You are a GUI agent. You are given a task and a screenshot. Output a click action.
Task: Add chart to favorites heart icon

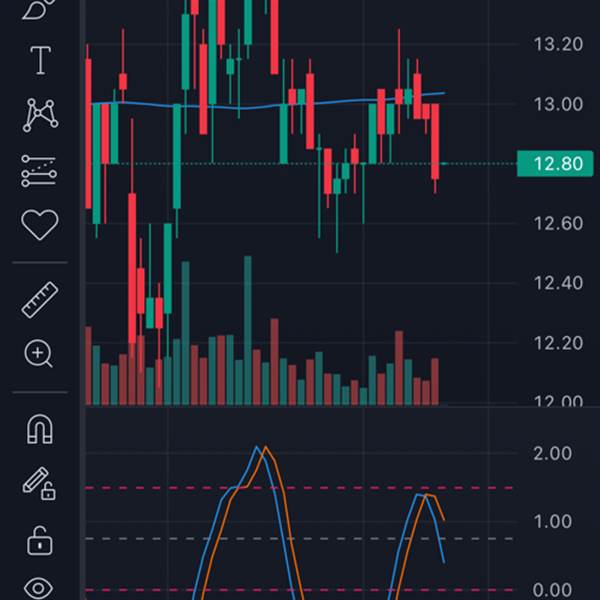point(40,225)
